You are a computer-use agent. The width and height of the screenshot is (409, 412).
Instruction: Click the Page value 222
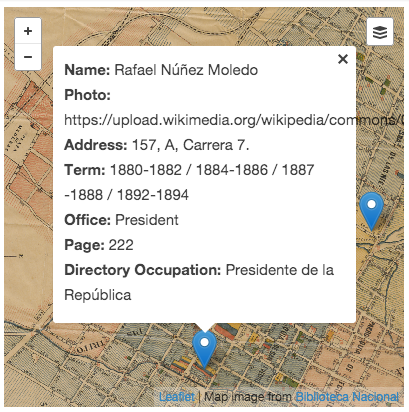pyautogui.click(x=121, y=245)
